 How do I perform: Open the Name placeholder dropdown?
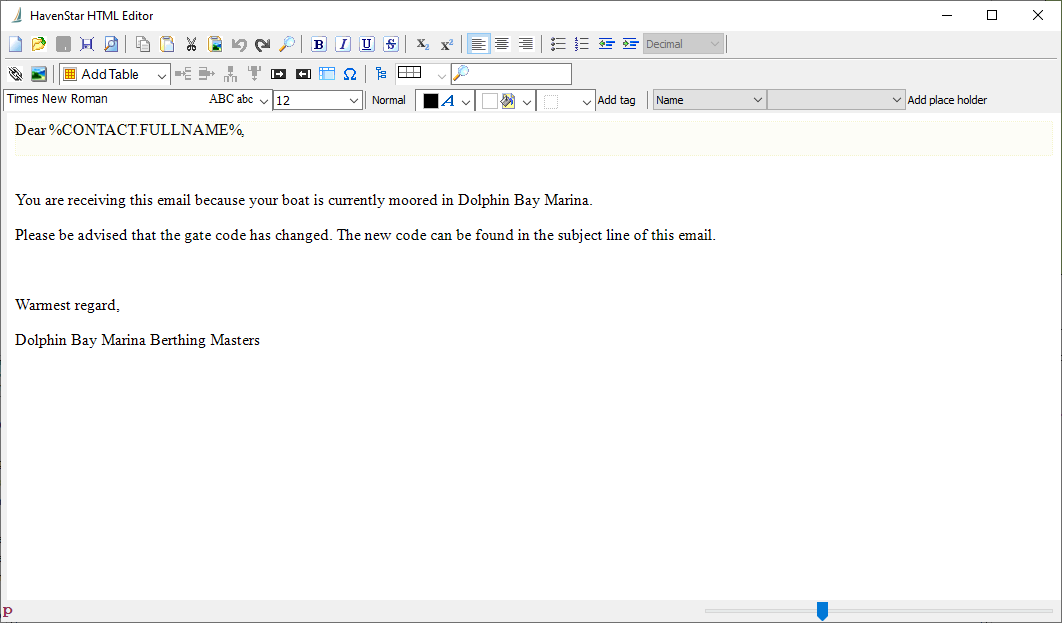pos(709,100)
